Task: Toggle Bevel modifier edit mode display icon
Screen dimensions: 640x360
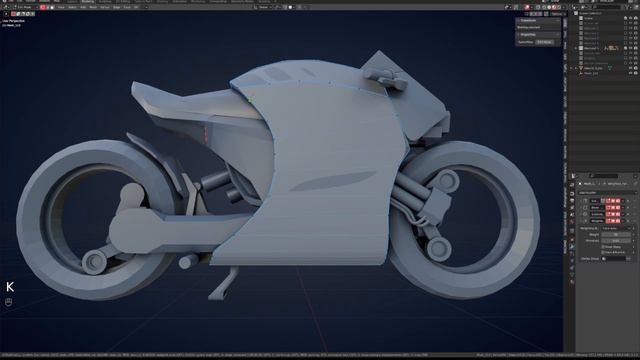Action: (608, 207)
